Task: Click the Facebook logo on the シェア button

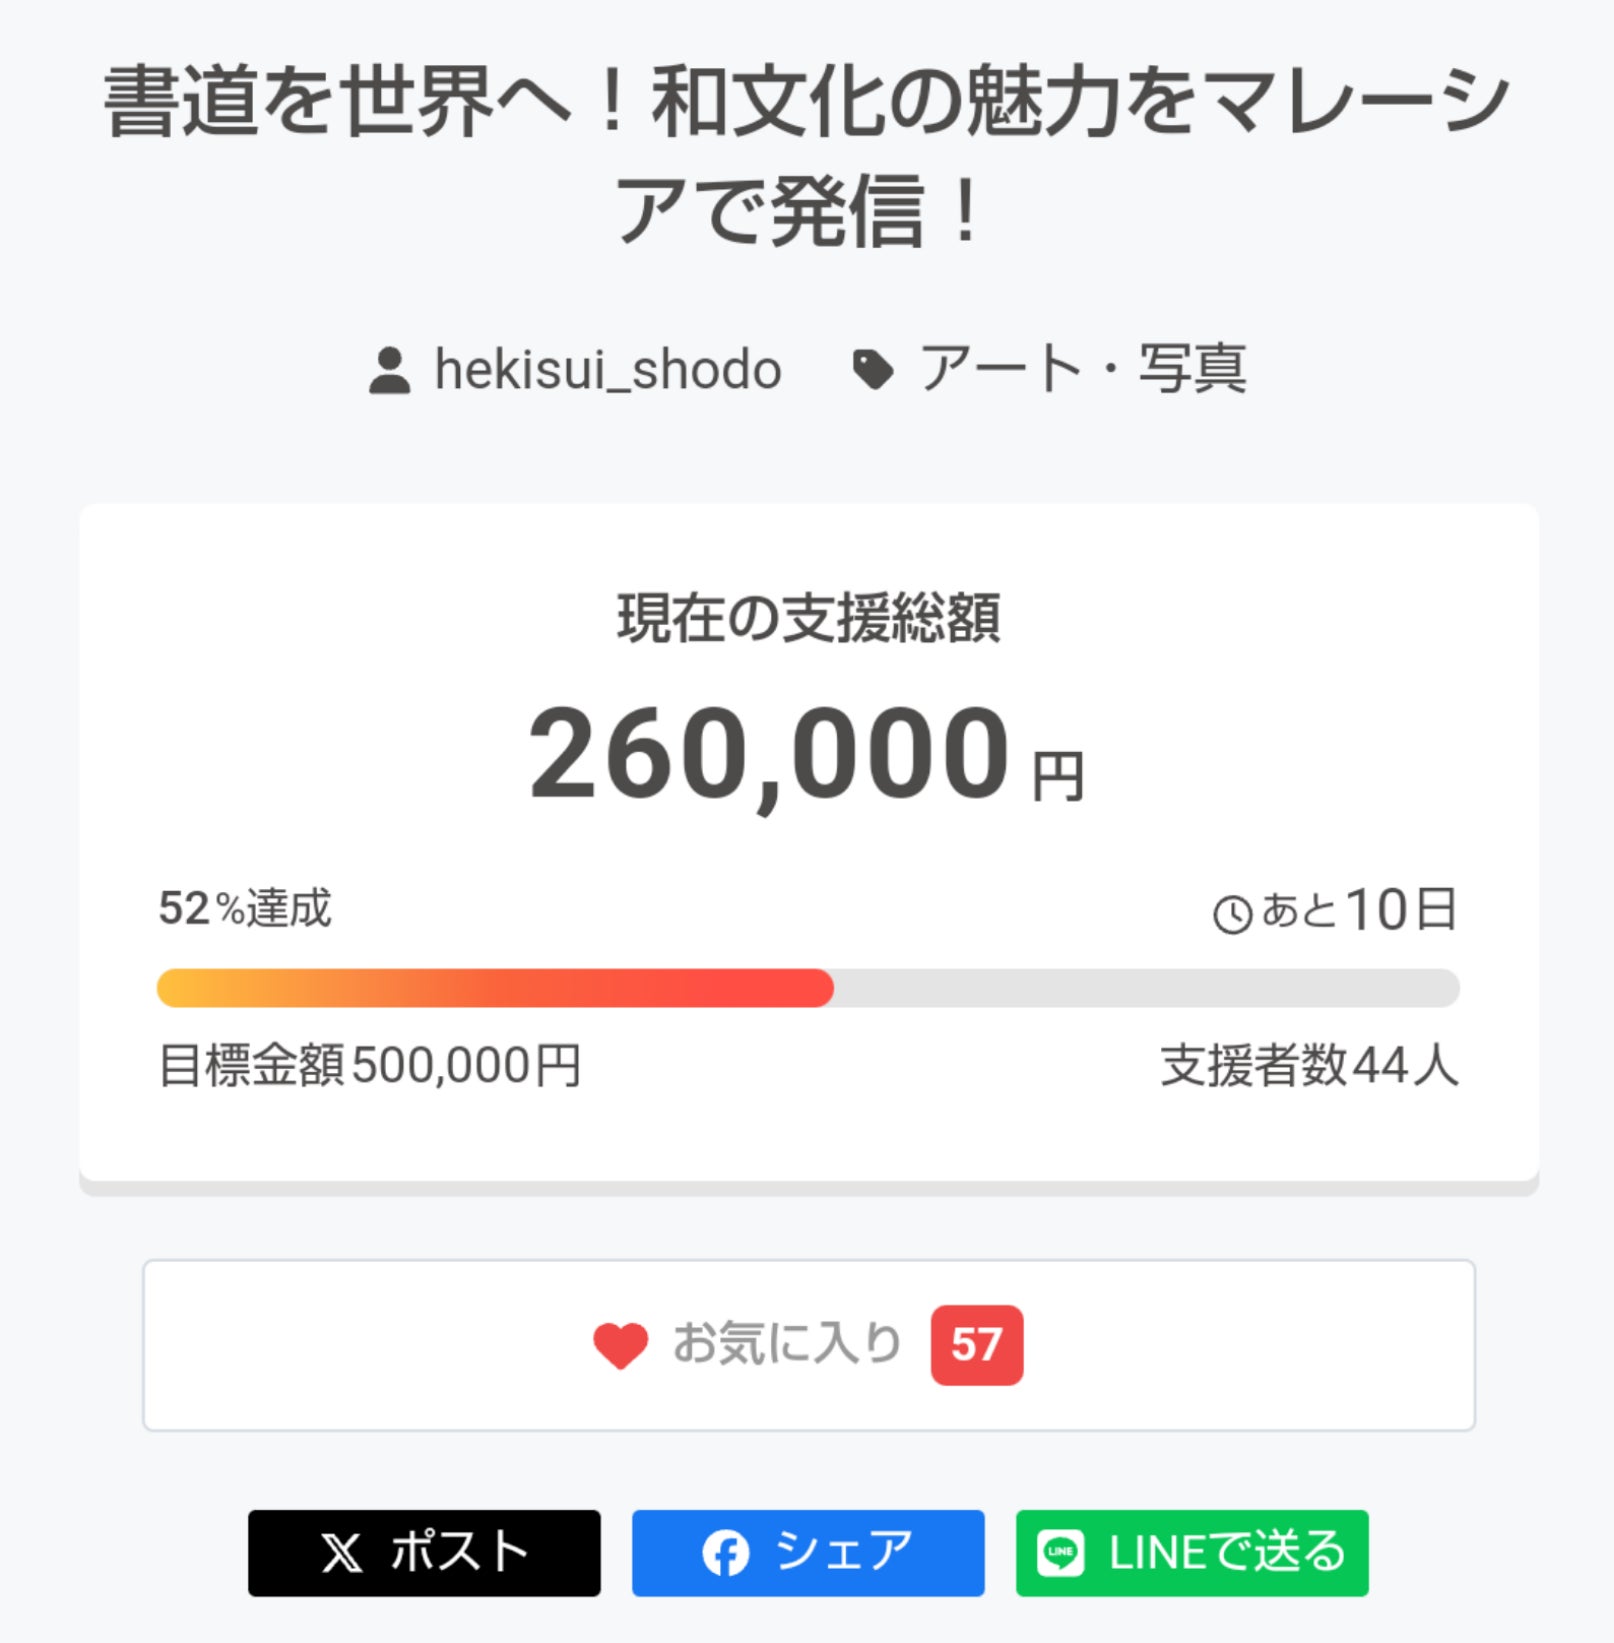Action: click(x=725, y=1553)
